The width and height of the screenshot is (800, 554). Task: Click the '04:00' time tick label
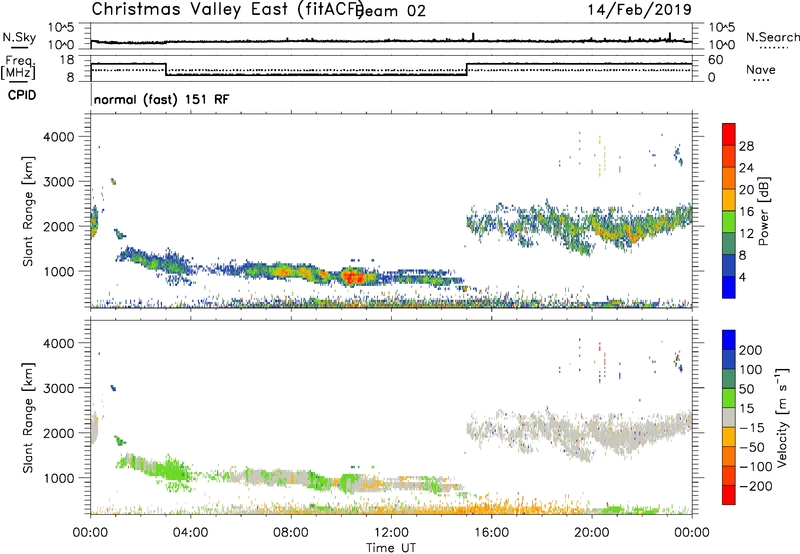pyautogui.click(x=191, y=533)
